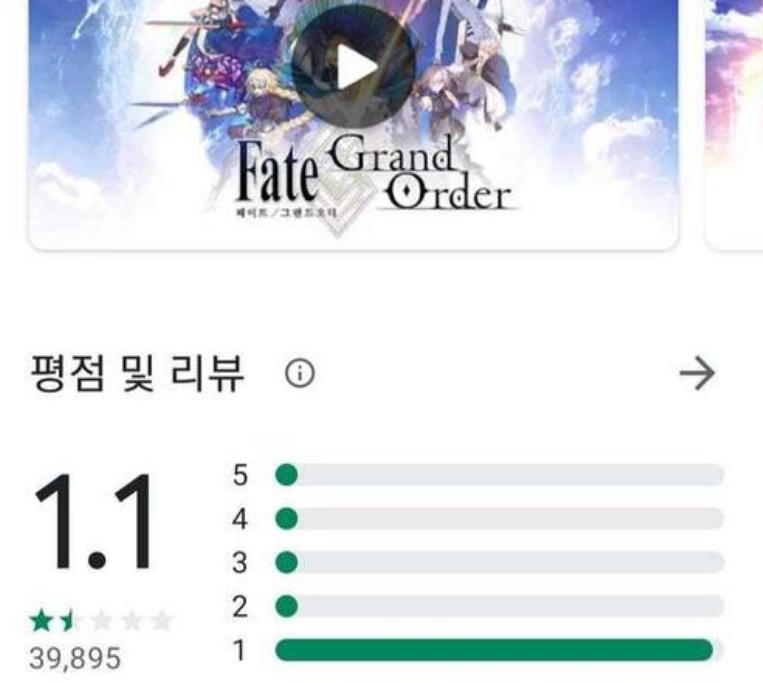Play the Fate Grand Order trailer video
Viewport: 763px width, 683px height.
[x=354, y=67]
